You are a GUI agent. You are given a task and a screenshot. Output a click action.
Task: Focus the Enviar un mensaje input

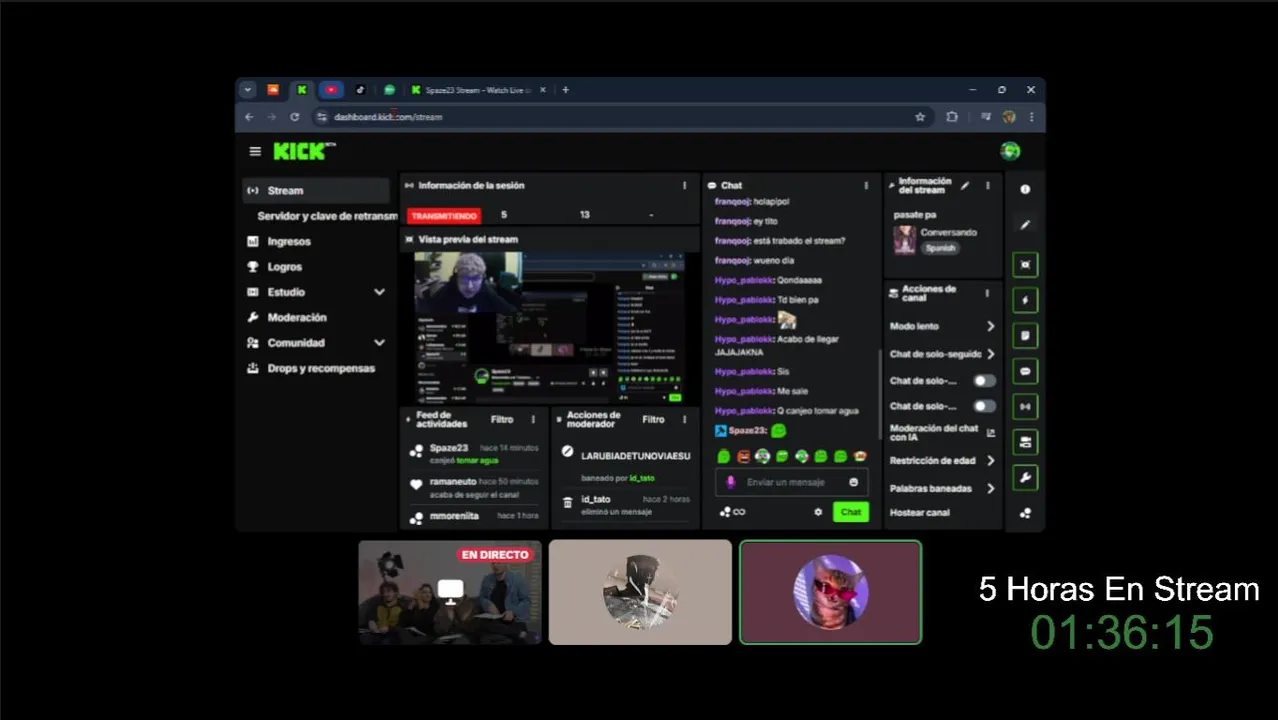pyautogui.click(x=791, y=482)
